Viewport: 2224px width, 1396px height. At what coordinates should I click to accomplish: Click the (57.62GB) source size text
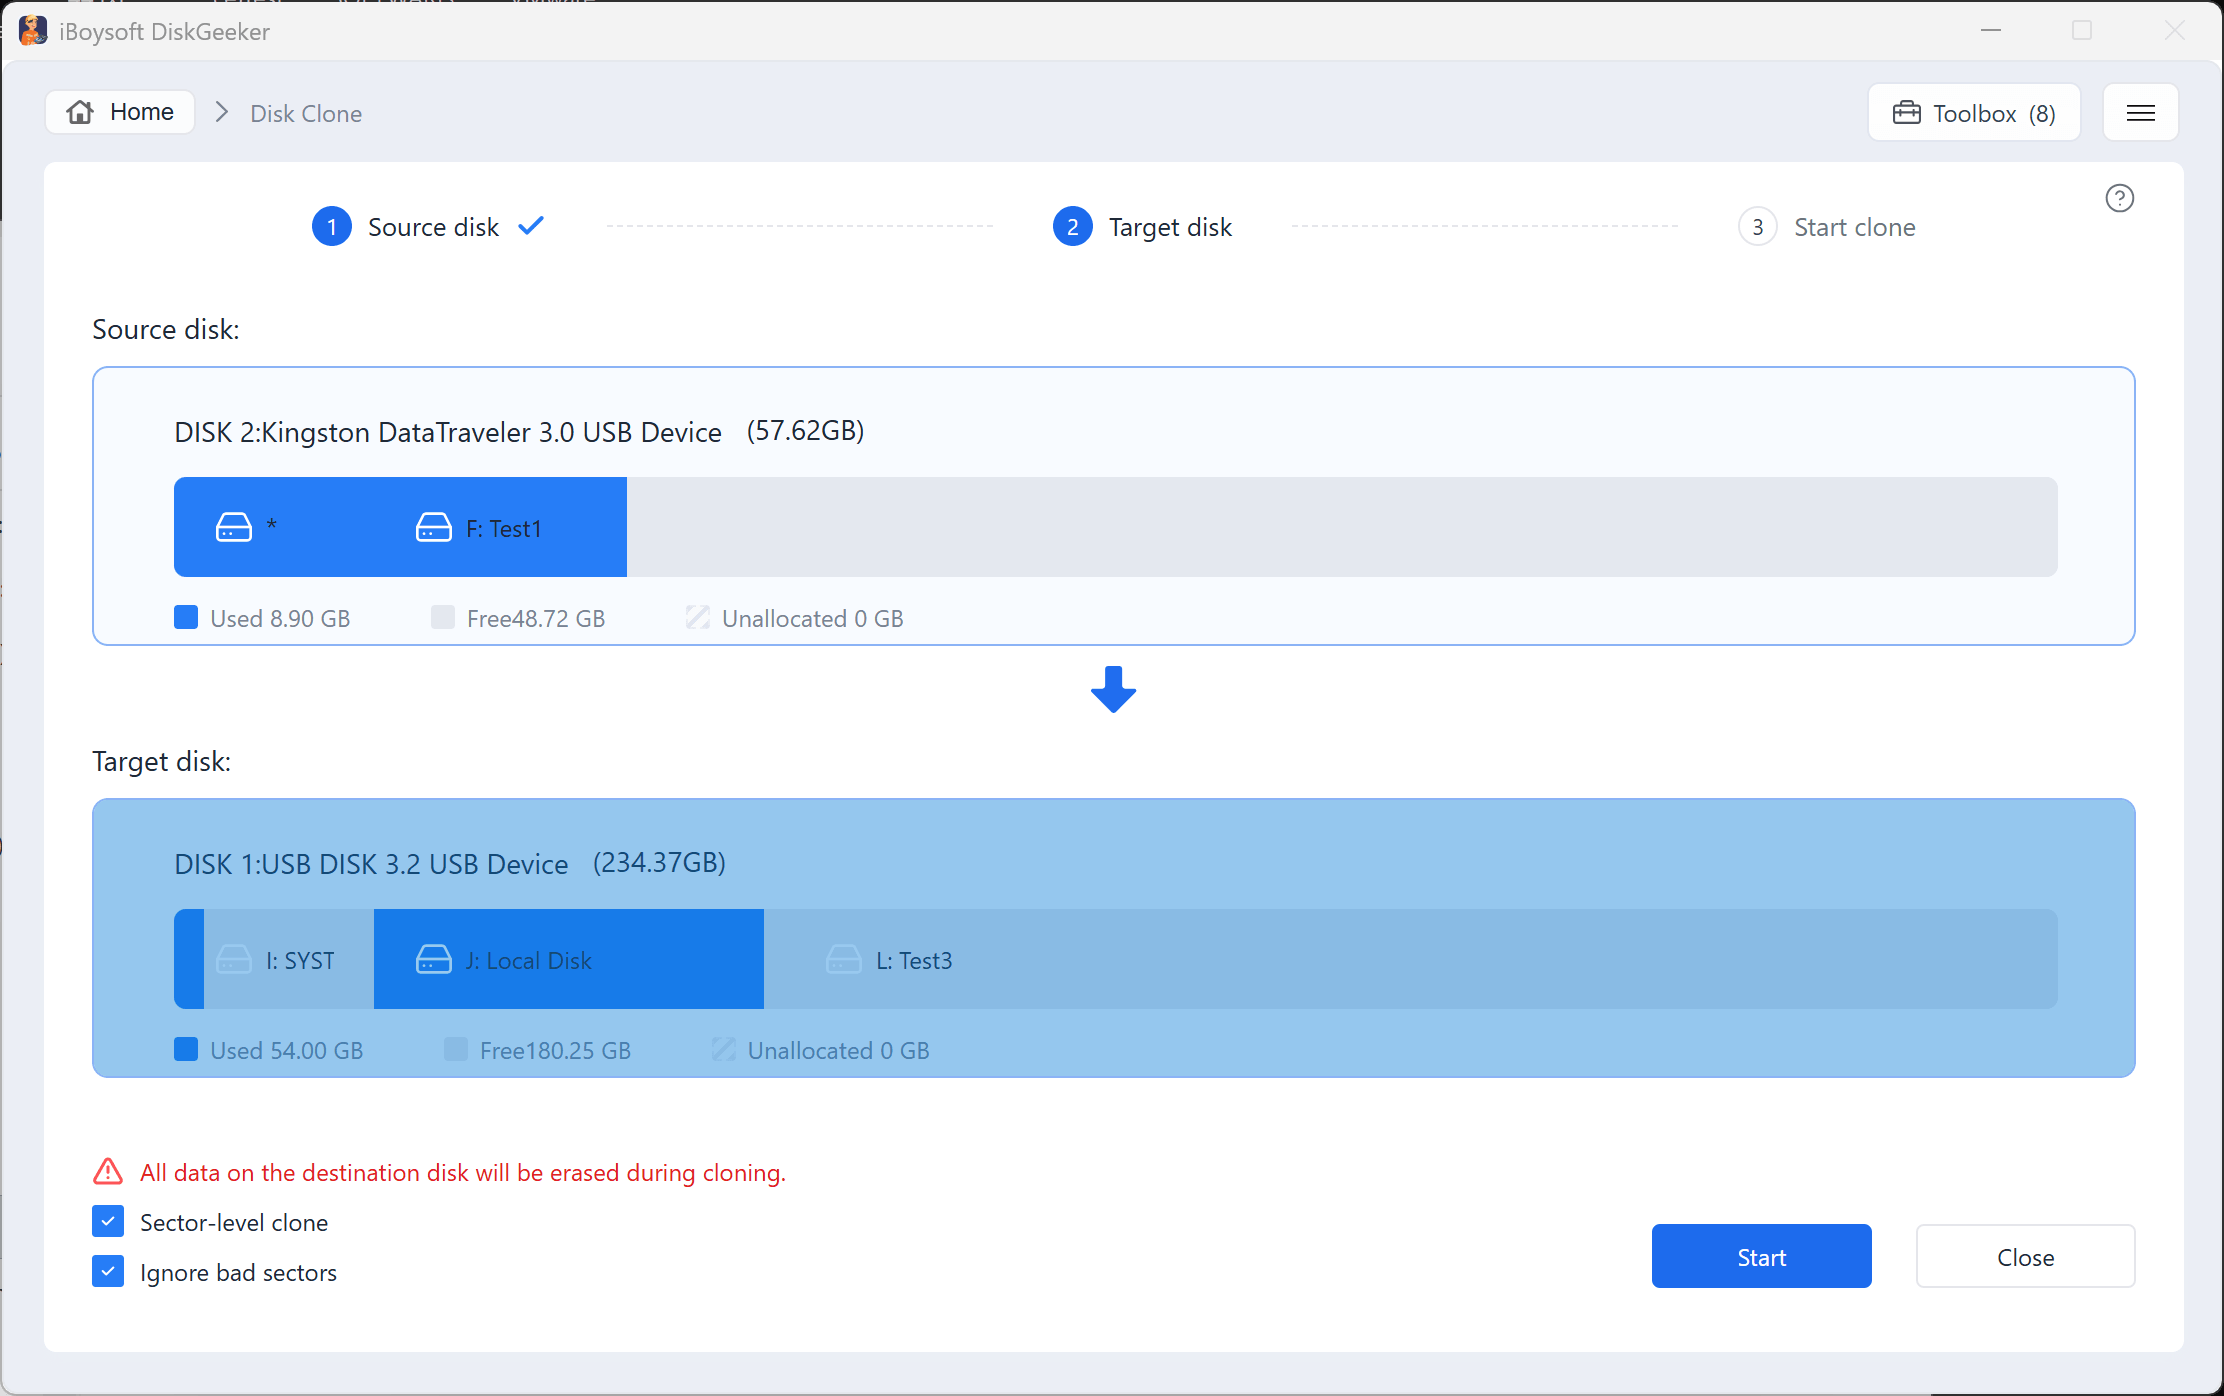coord(806,431)
